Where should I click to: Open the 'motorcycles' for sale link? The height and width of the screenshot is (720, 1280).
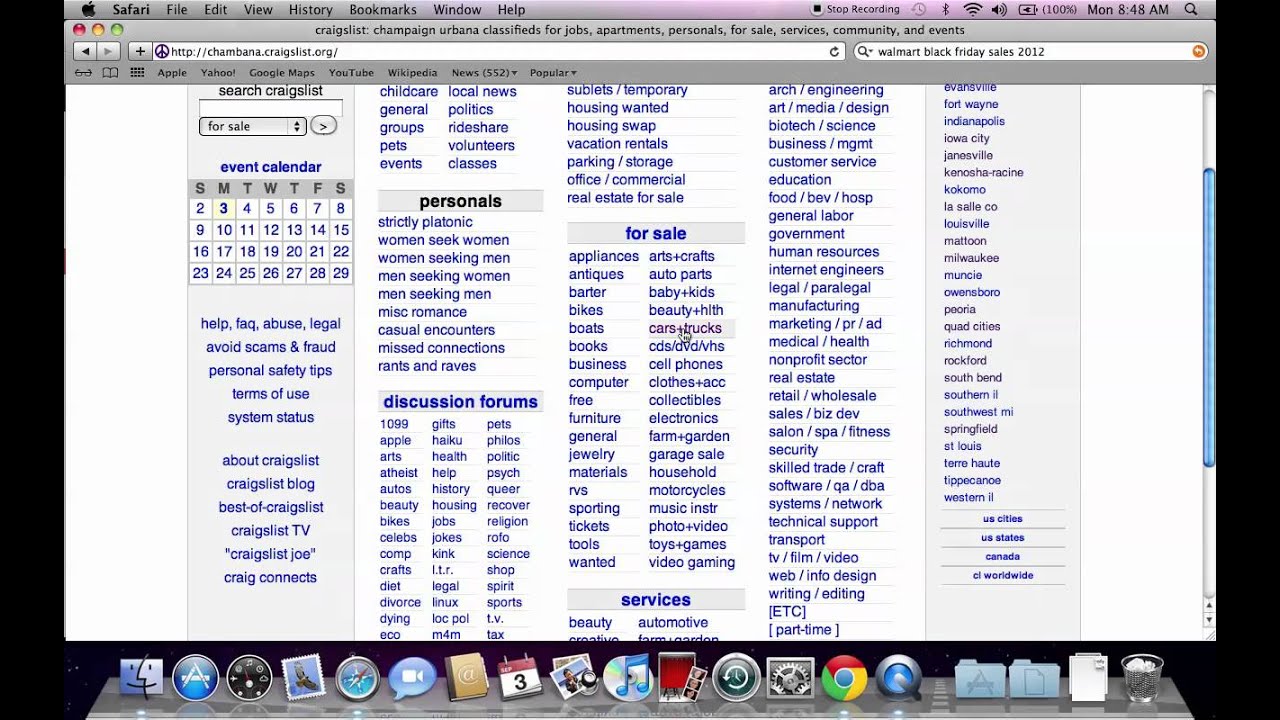point(687,490)
